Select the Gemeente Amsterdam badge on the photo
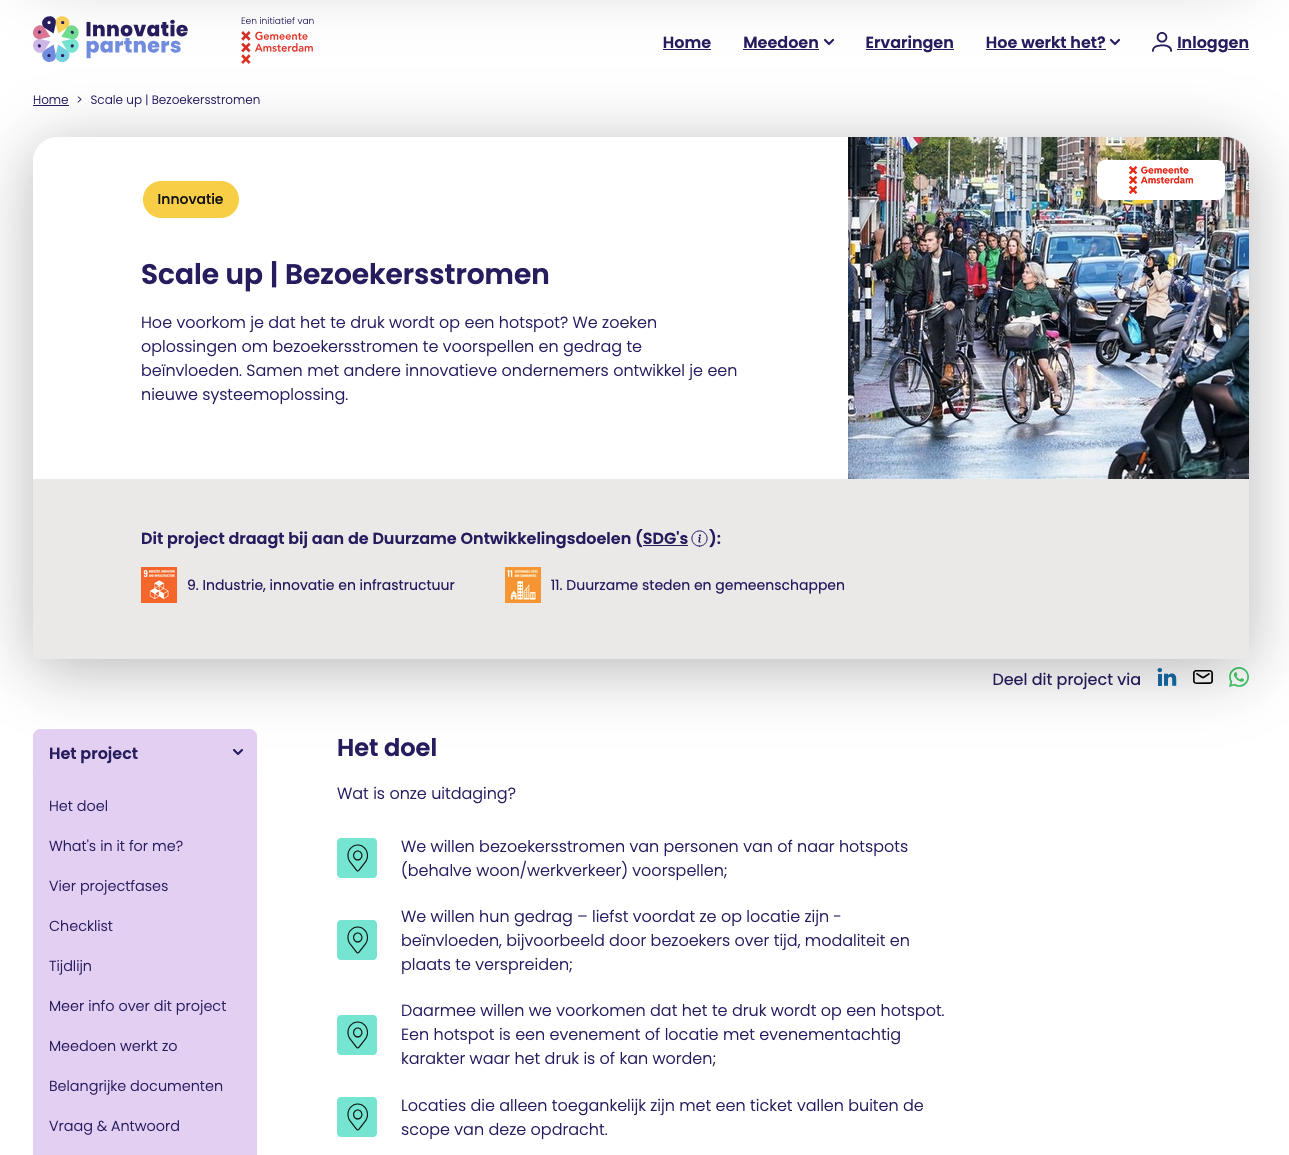 click(1160, 180)
